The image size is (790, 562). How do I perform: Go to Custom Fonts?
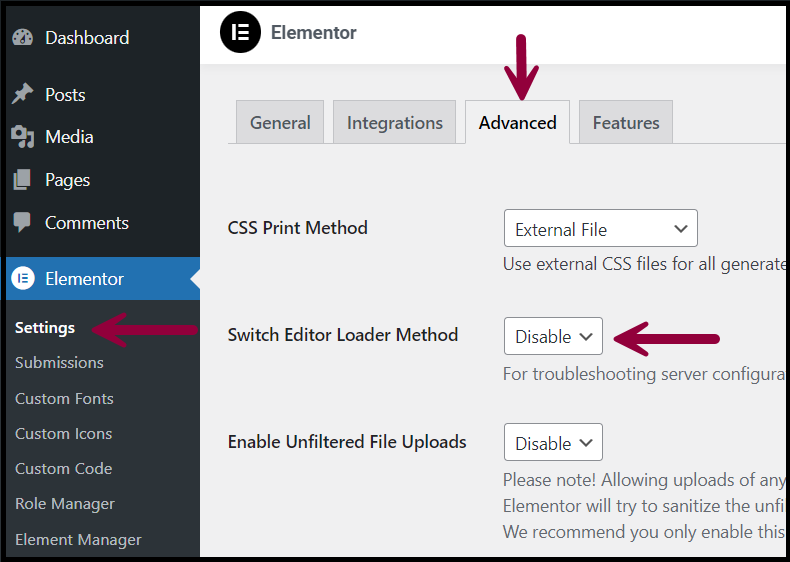(x=64, y=398)
